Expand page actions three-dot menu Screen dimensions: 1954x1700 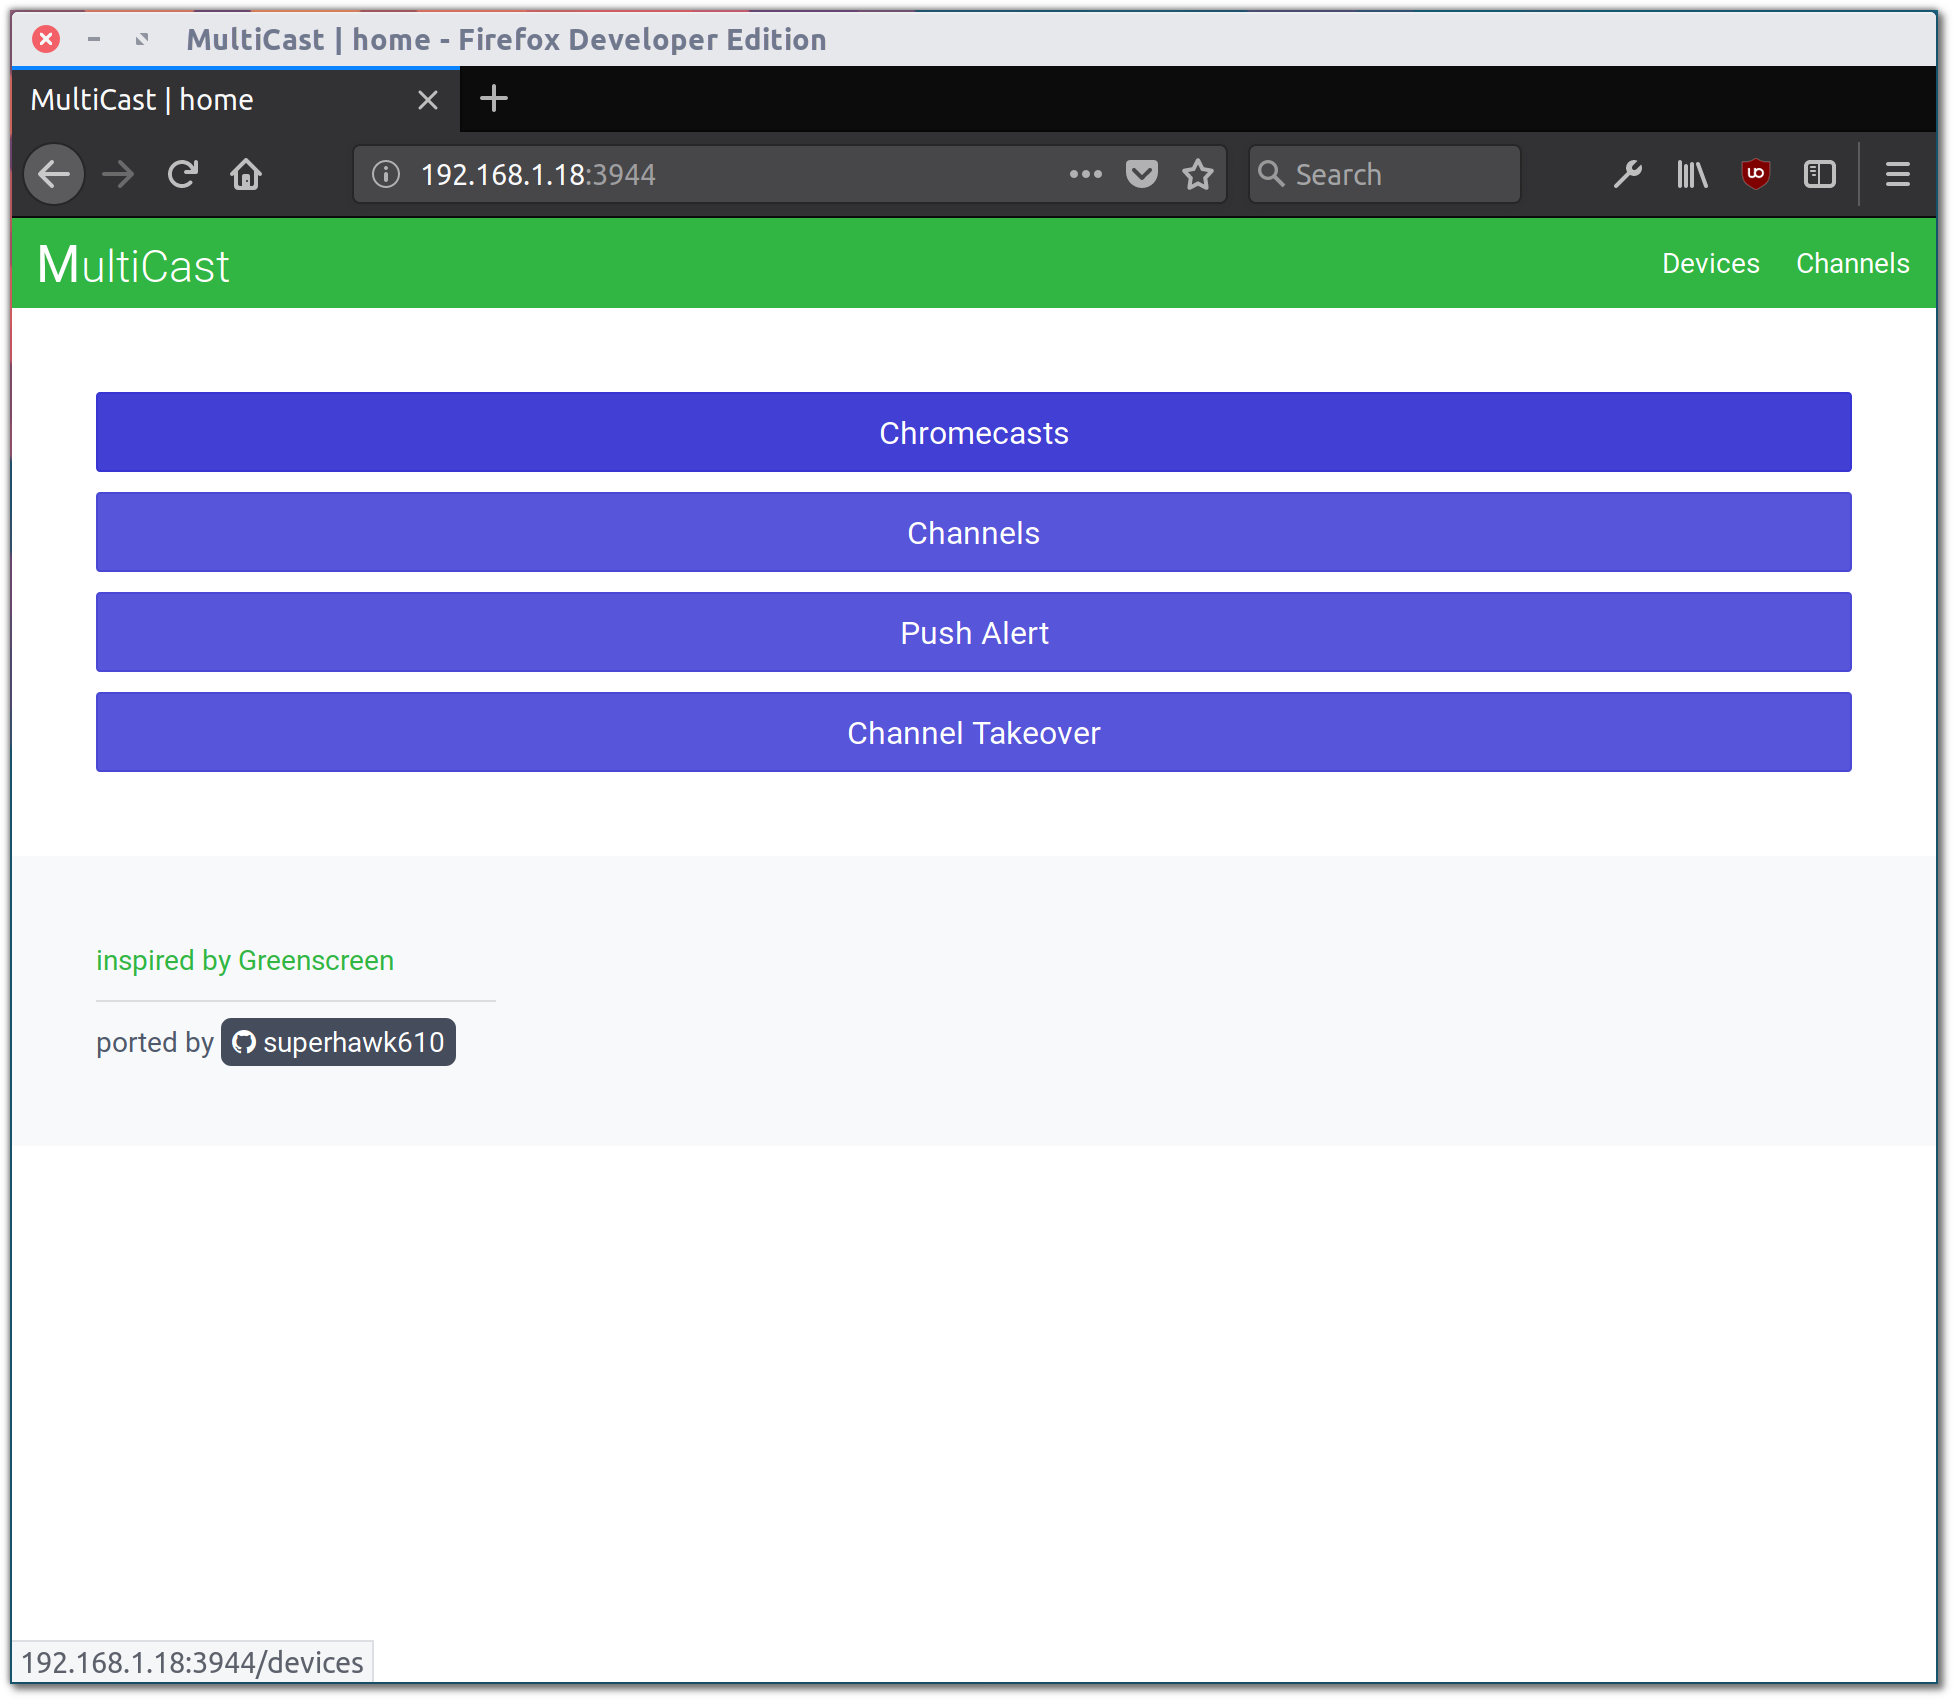tap(1085, 175)
